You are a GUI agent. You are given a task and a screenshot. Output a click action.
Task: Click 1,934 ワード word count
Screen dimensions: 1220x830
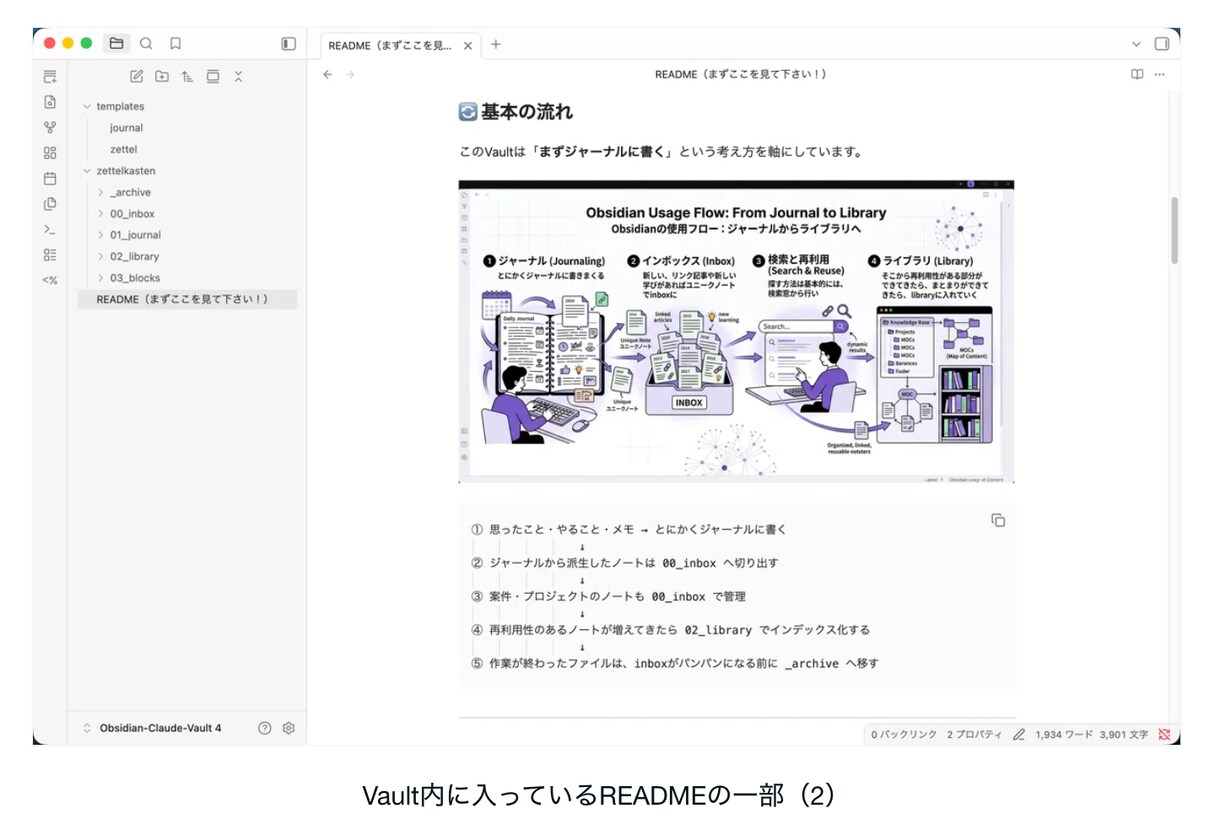(1064, 734)
